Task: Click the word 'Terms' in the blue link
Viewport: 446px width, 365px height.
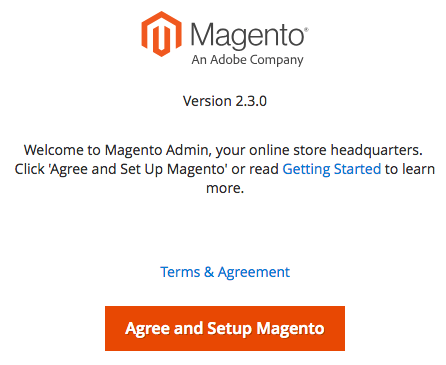Action: tap(180, 272)
